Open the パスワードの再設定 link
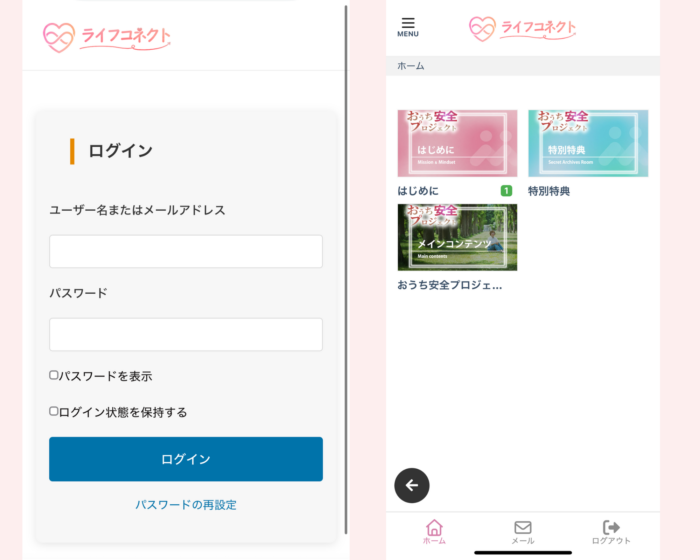Image resolution: width=700 pixels, height=560 pixels. coord(186,505)
